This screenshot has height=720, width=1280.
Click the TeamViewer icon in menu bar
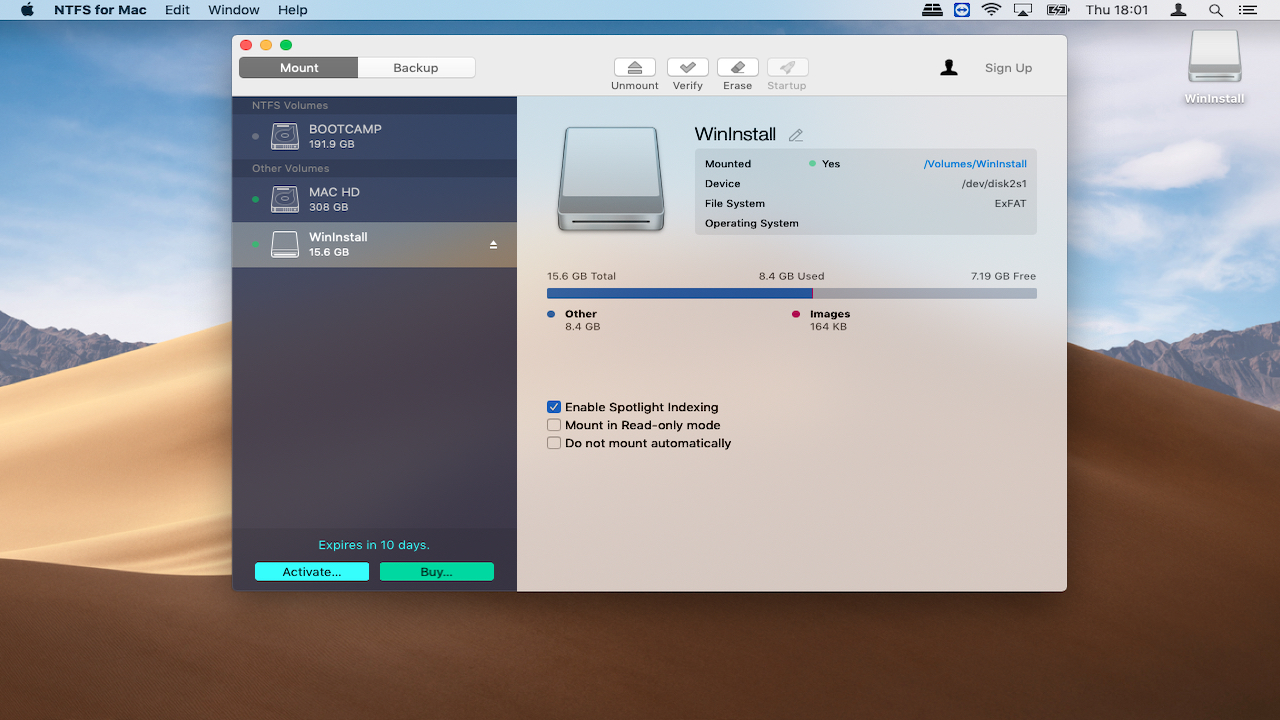(x=962, y=10)
